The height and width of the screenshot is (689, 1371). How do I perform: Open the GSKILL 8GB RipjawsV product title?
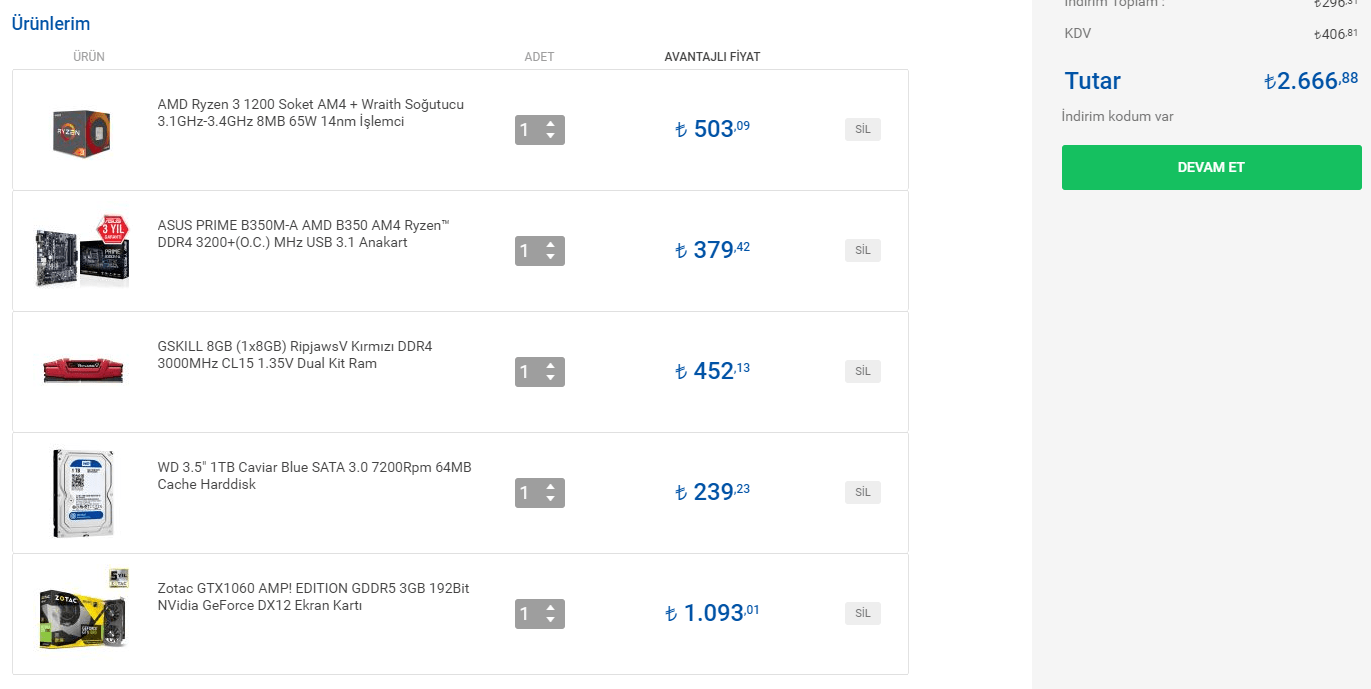pyautogui.click(x=294, y=355)
